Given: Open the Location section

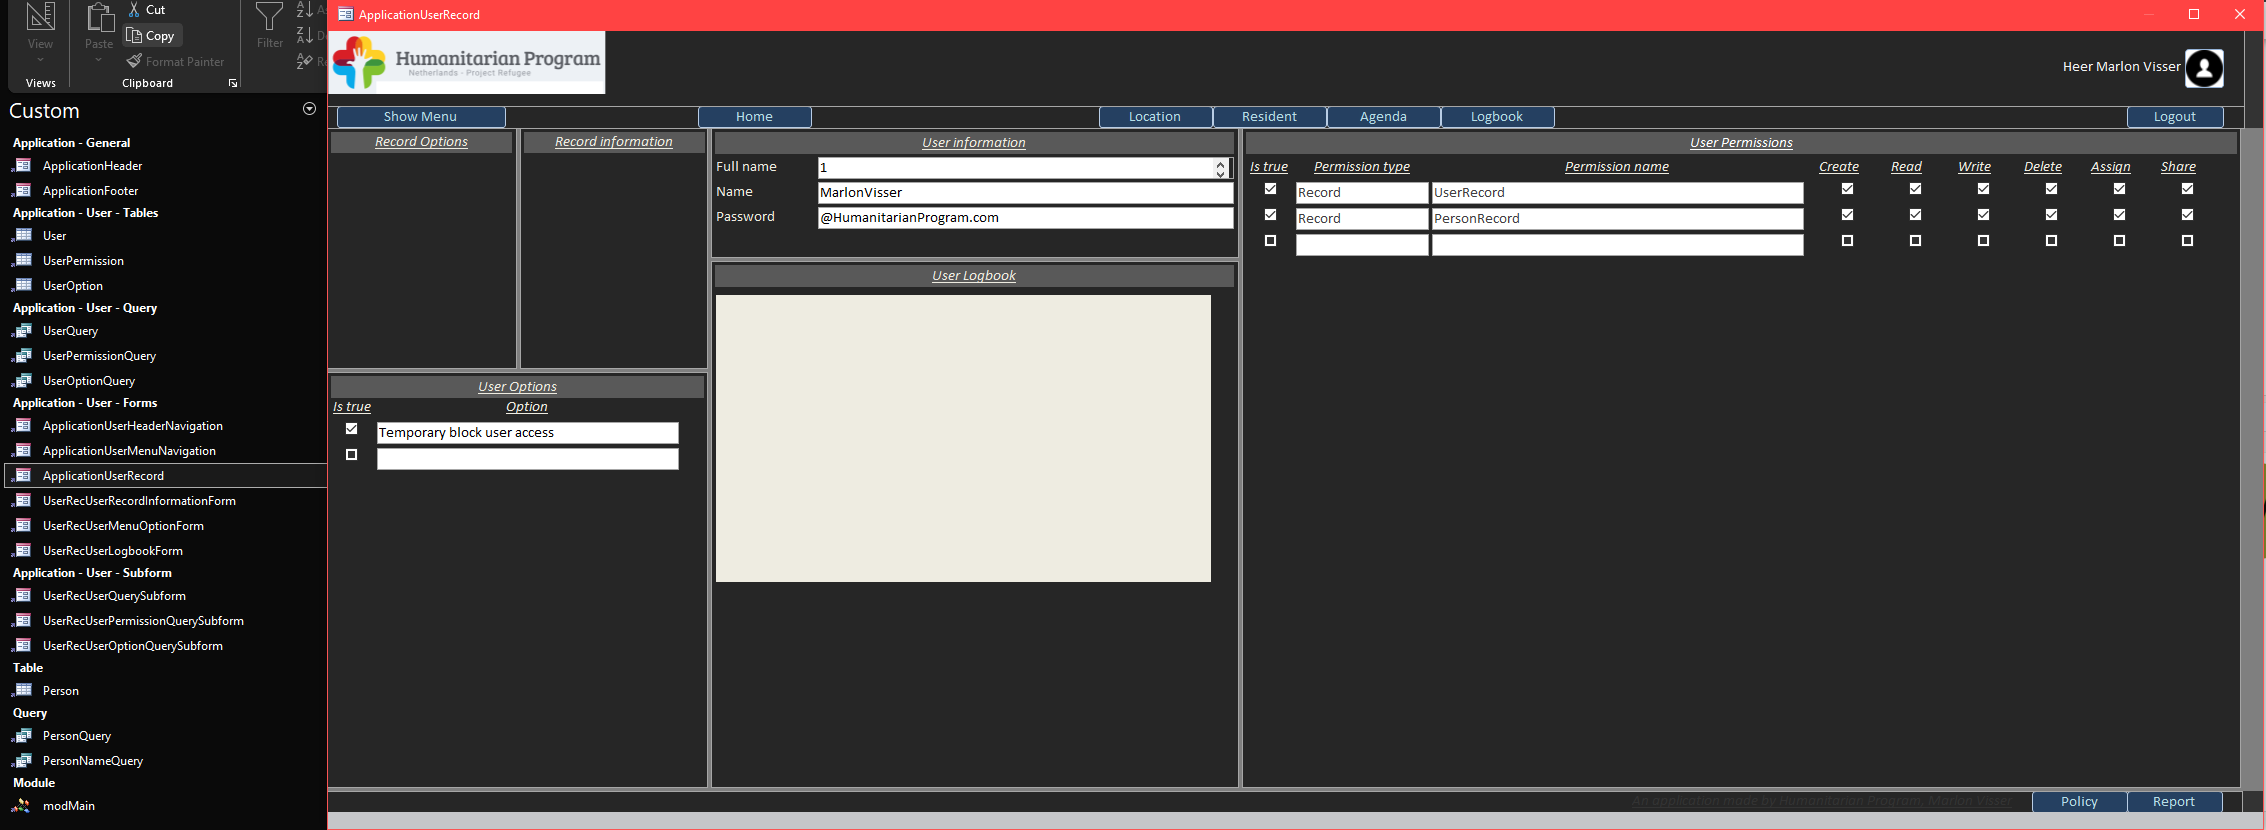Looking at the screenshot, I should click(x=1155, y=117).
